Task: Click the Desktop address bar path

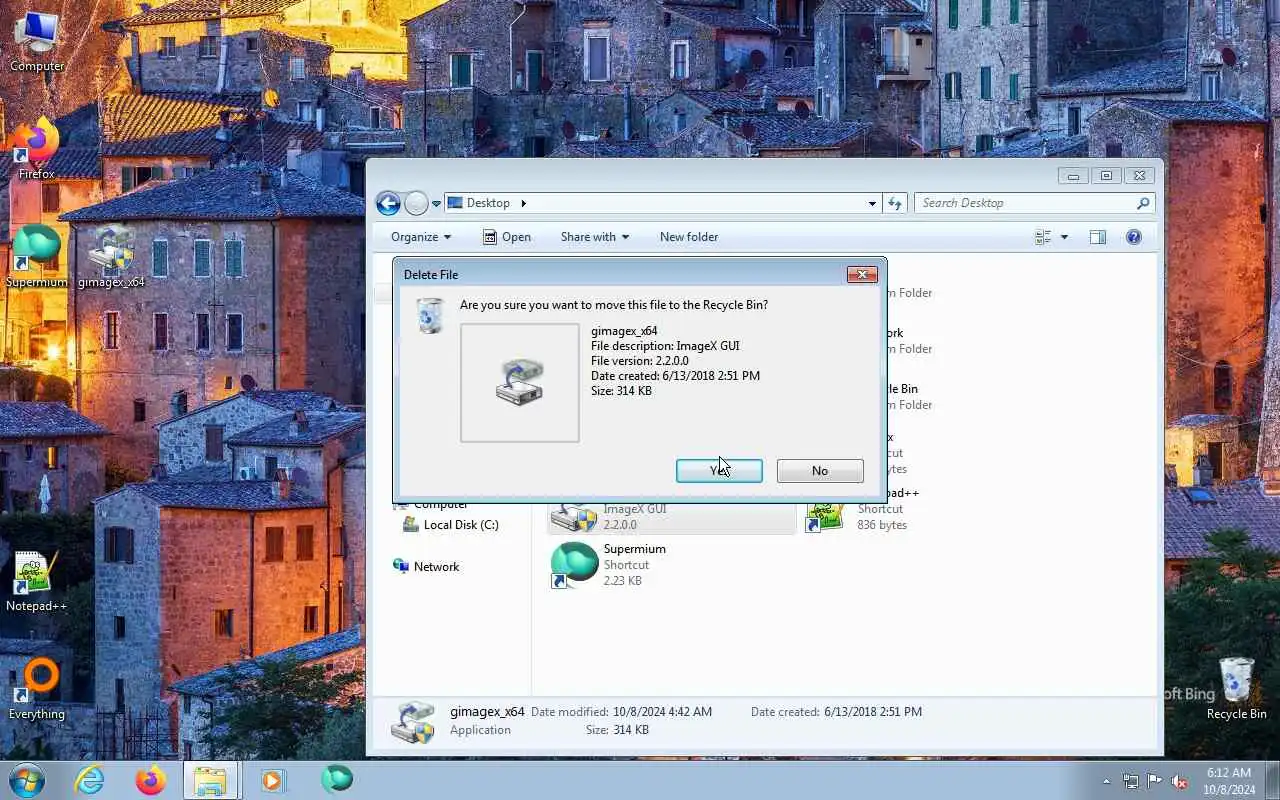Action: 488,203
